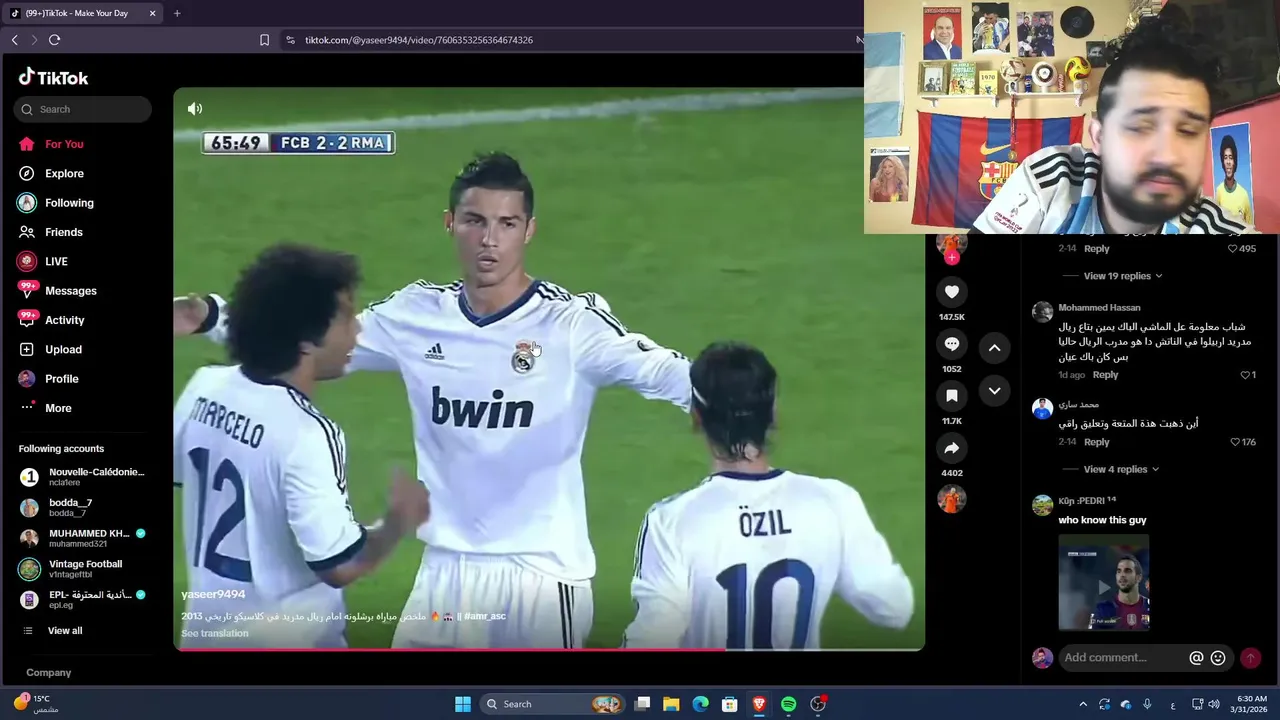Open the Upload page
This screenshot has height=720, width=1280.
pyautogui.click(x=63, y=349)
